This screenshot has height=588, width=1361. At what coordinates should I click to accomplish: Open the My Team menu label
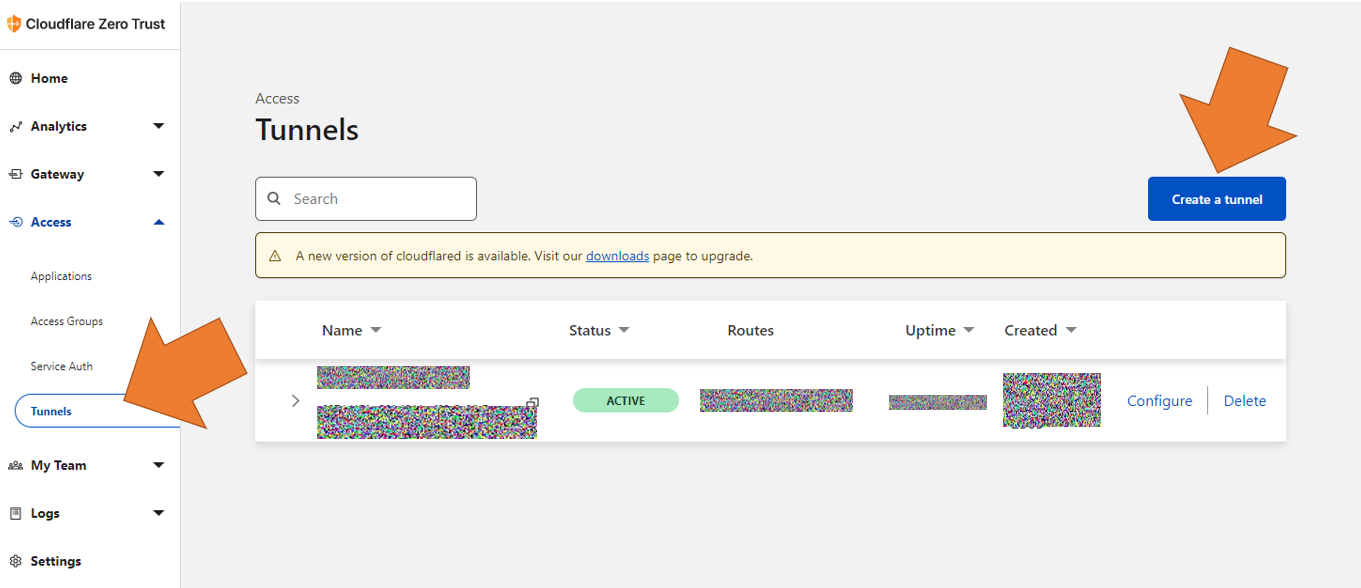point(59,465)
